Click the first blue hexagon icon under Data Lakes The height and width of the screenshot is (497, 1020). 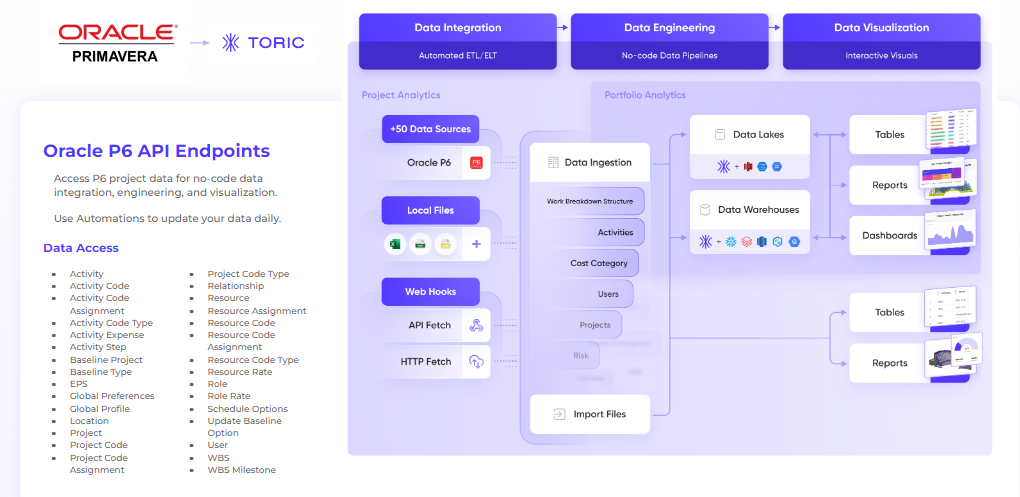click(x=762, y=167)
